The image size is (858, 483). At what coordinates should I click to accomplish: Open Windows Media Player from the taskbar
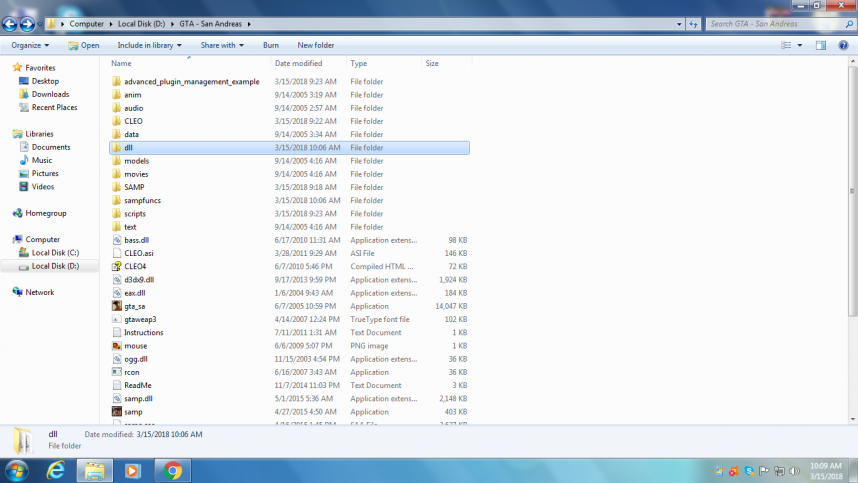coord(132,470)
